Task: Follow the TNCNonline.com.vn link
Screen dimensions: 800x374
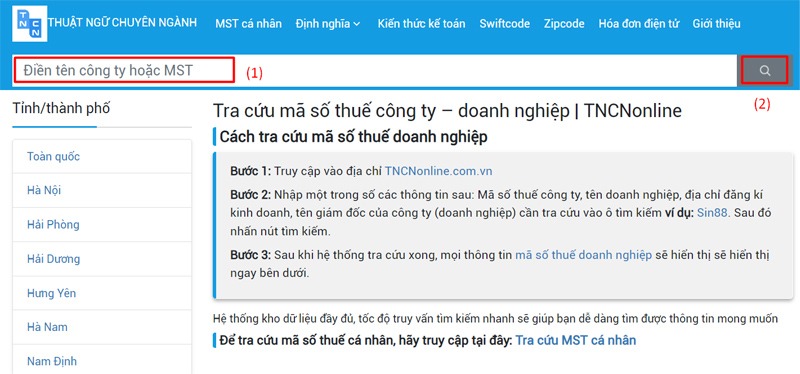Action: pyautogui.click(x=438, y=171)
